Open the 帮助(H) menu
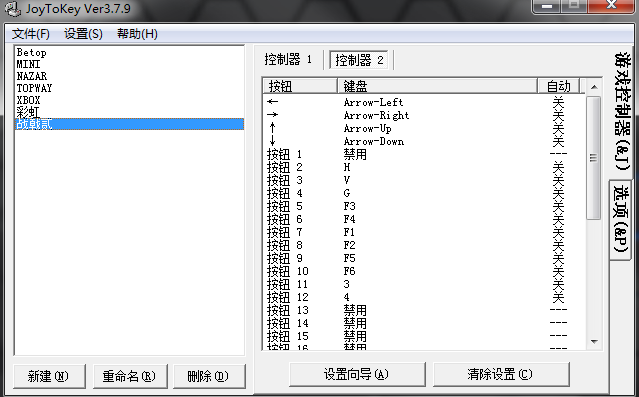 coord(137,34)
